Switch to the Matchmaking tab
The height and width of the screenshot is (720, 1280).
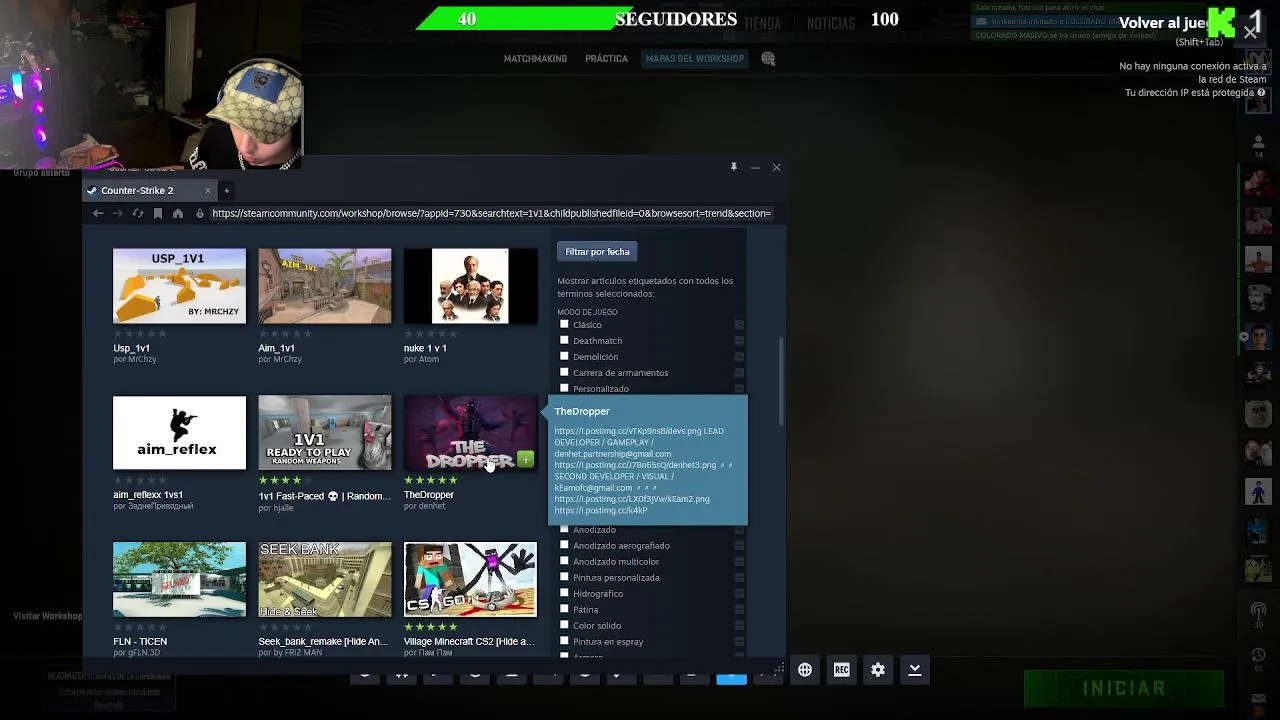click(x=535, y=59)
